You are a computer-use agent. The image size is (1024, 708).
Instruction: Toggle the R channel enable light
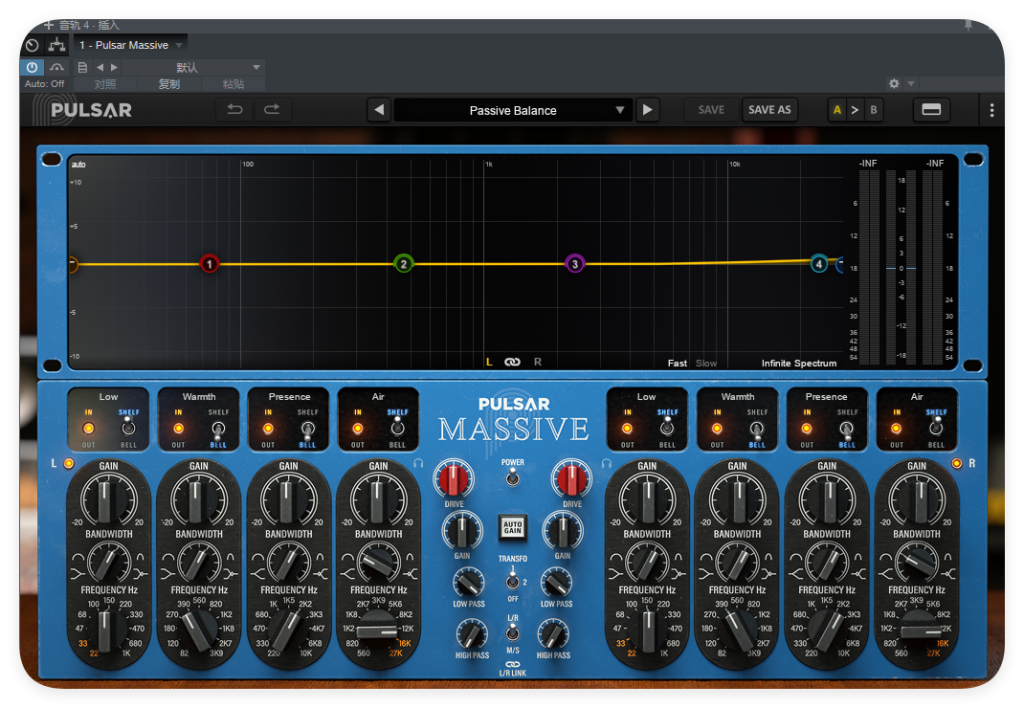coord(957,463)
